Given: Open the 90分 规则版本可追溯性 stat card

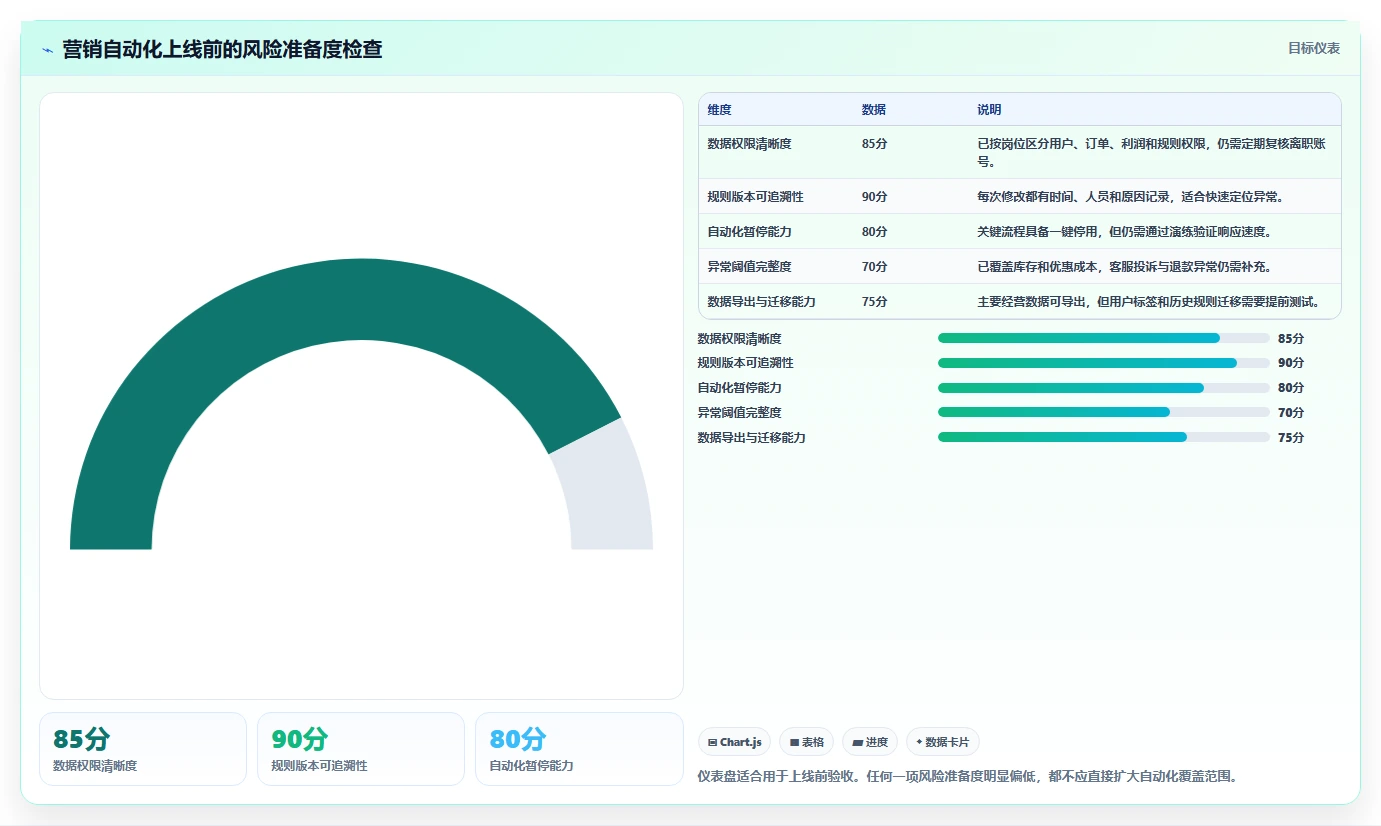Looking at the screenshot, I should click(361, 749).
